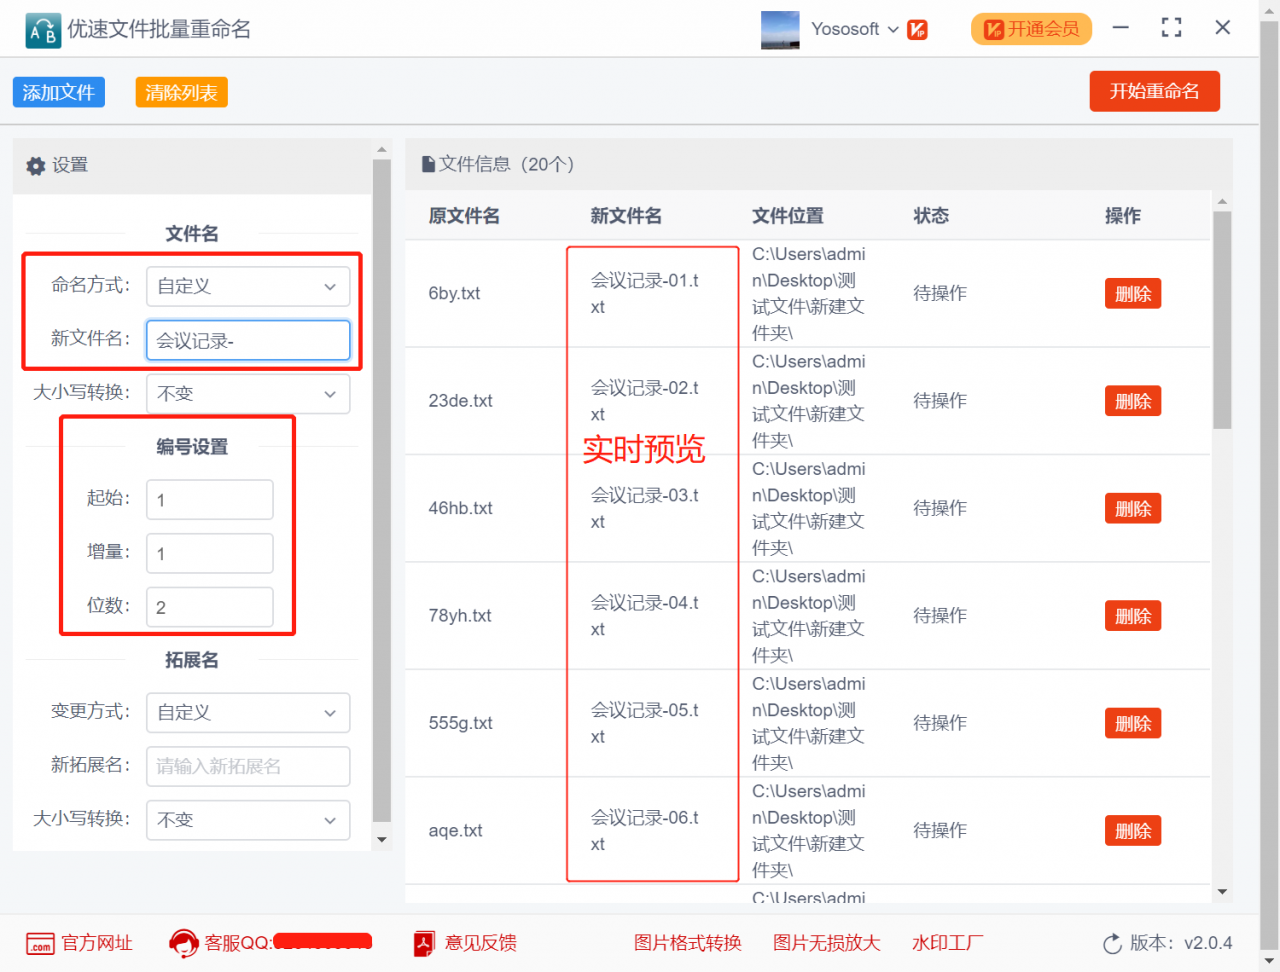Click the 添加文件 button

tap(58, 91)
